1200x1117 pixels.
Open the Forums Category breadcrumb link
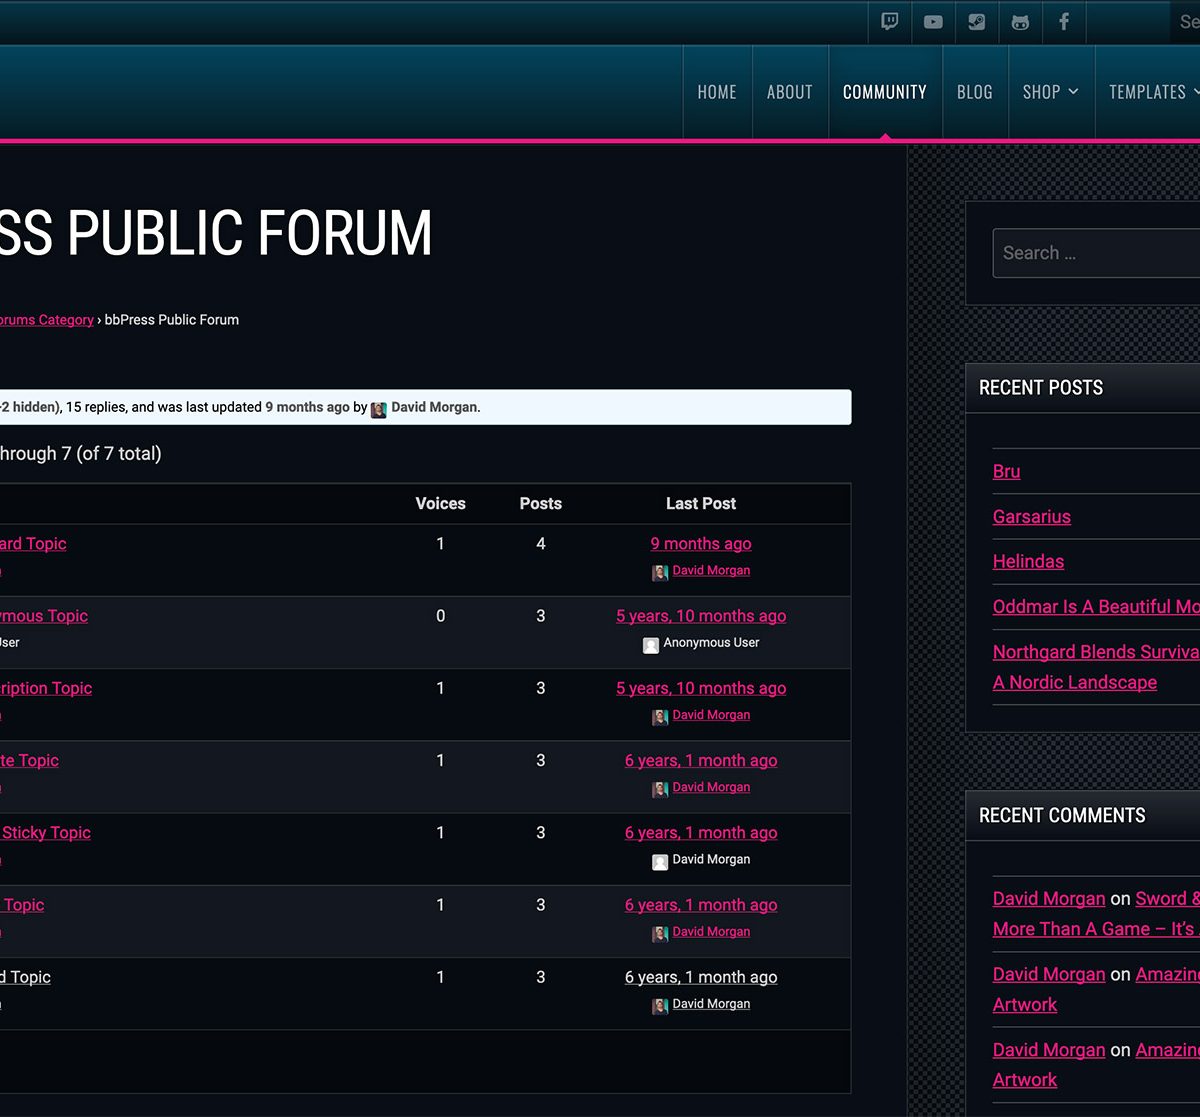coord(47,320)
